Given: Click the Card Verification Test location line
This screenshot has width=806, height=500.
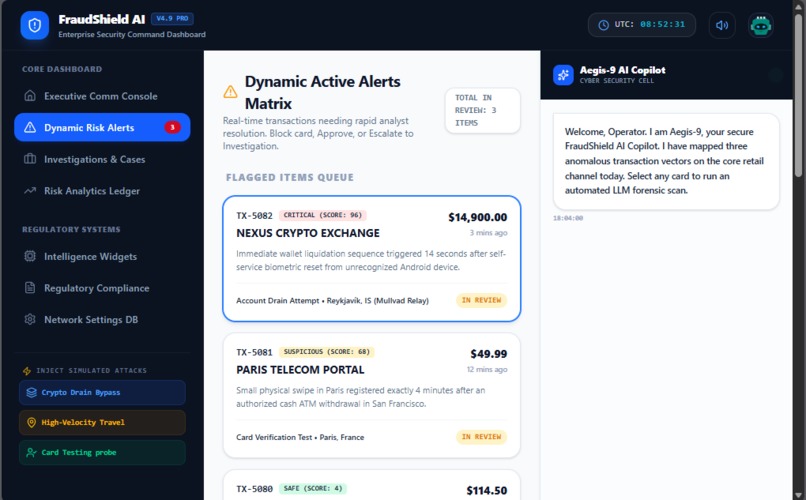Looking at the screenshot, I should [x=300, y=437].
